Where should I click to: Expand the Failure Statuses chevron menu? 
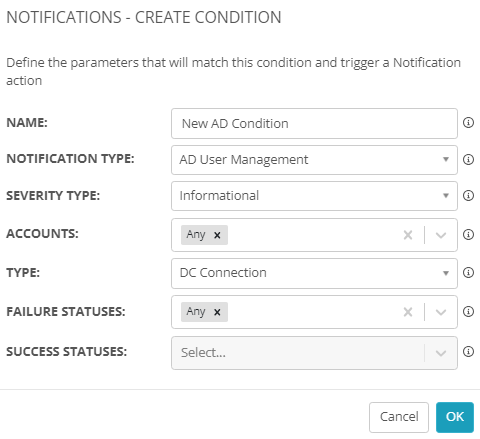[x=441, y=312]
